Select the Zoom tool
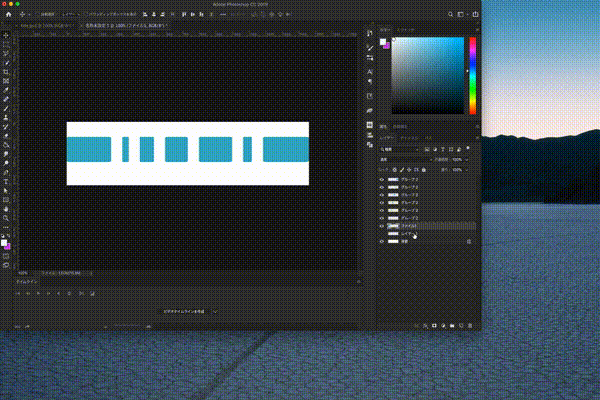 point(7,217)
